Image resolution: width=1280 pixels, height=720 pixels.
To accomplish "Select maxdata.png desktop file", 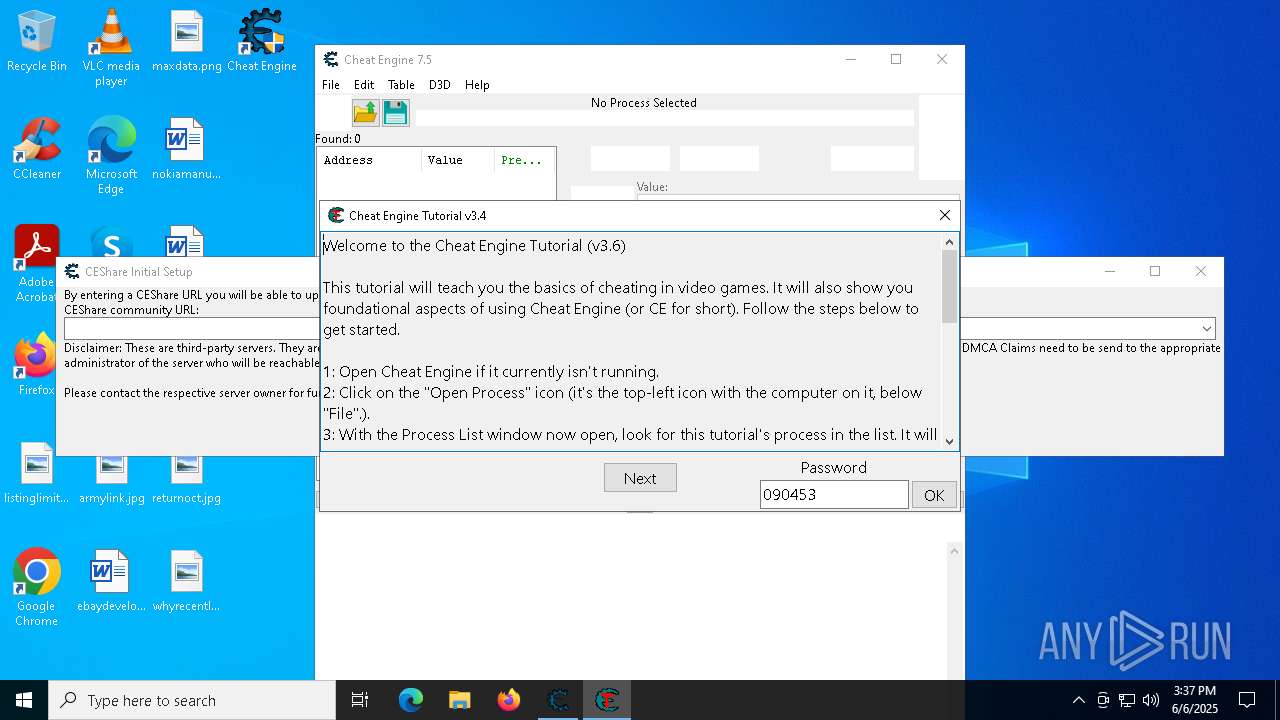I will [187, 42].
